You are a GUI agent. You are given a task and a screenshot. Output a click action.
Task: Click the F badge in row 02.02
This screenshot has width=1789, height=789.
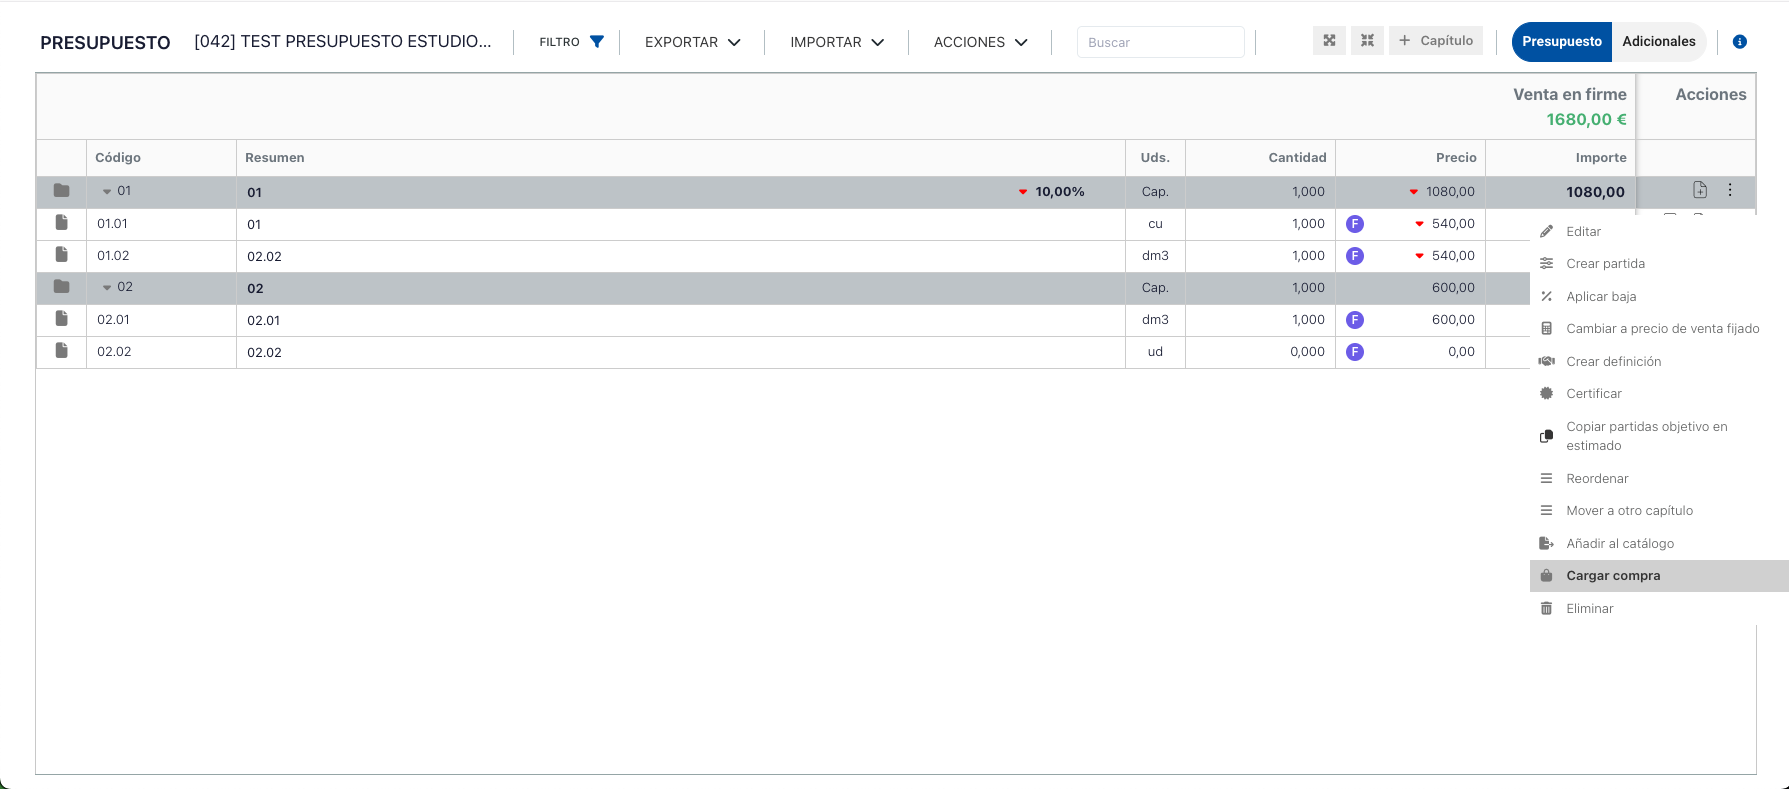(x=1355, y=352)
